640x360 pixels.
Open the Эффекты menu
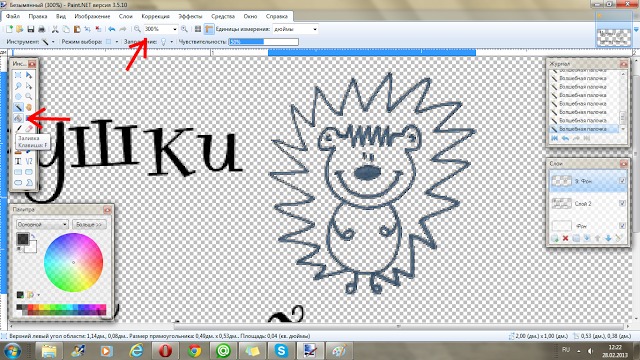tap(190, 16)
